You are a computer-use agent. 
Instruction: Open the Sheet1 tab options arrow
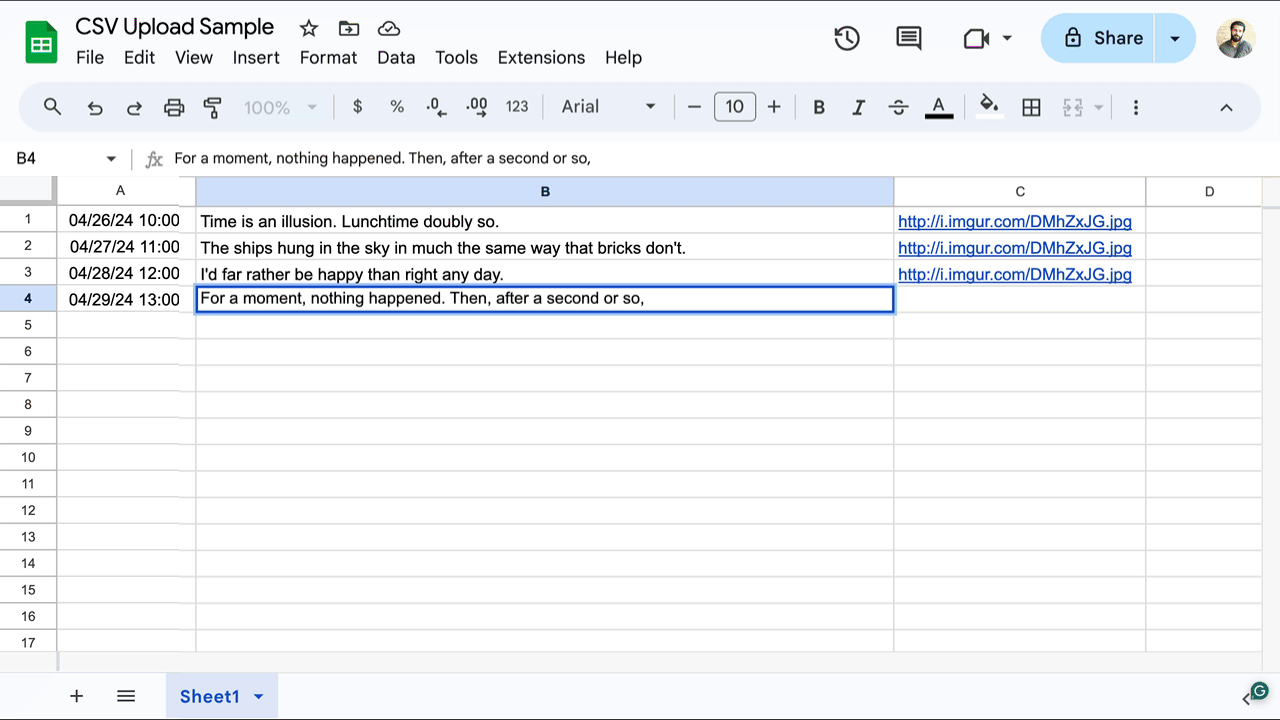pos(259,697)
